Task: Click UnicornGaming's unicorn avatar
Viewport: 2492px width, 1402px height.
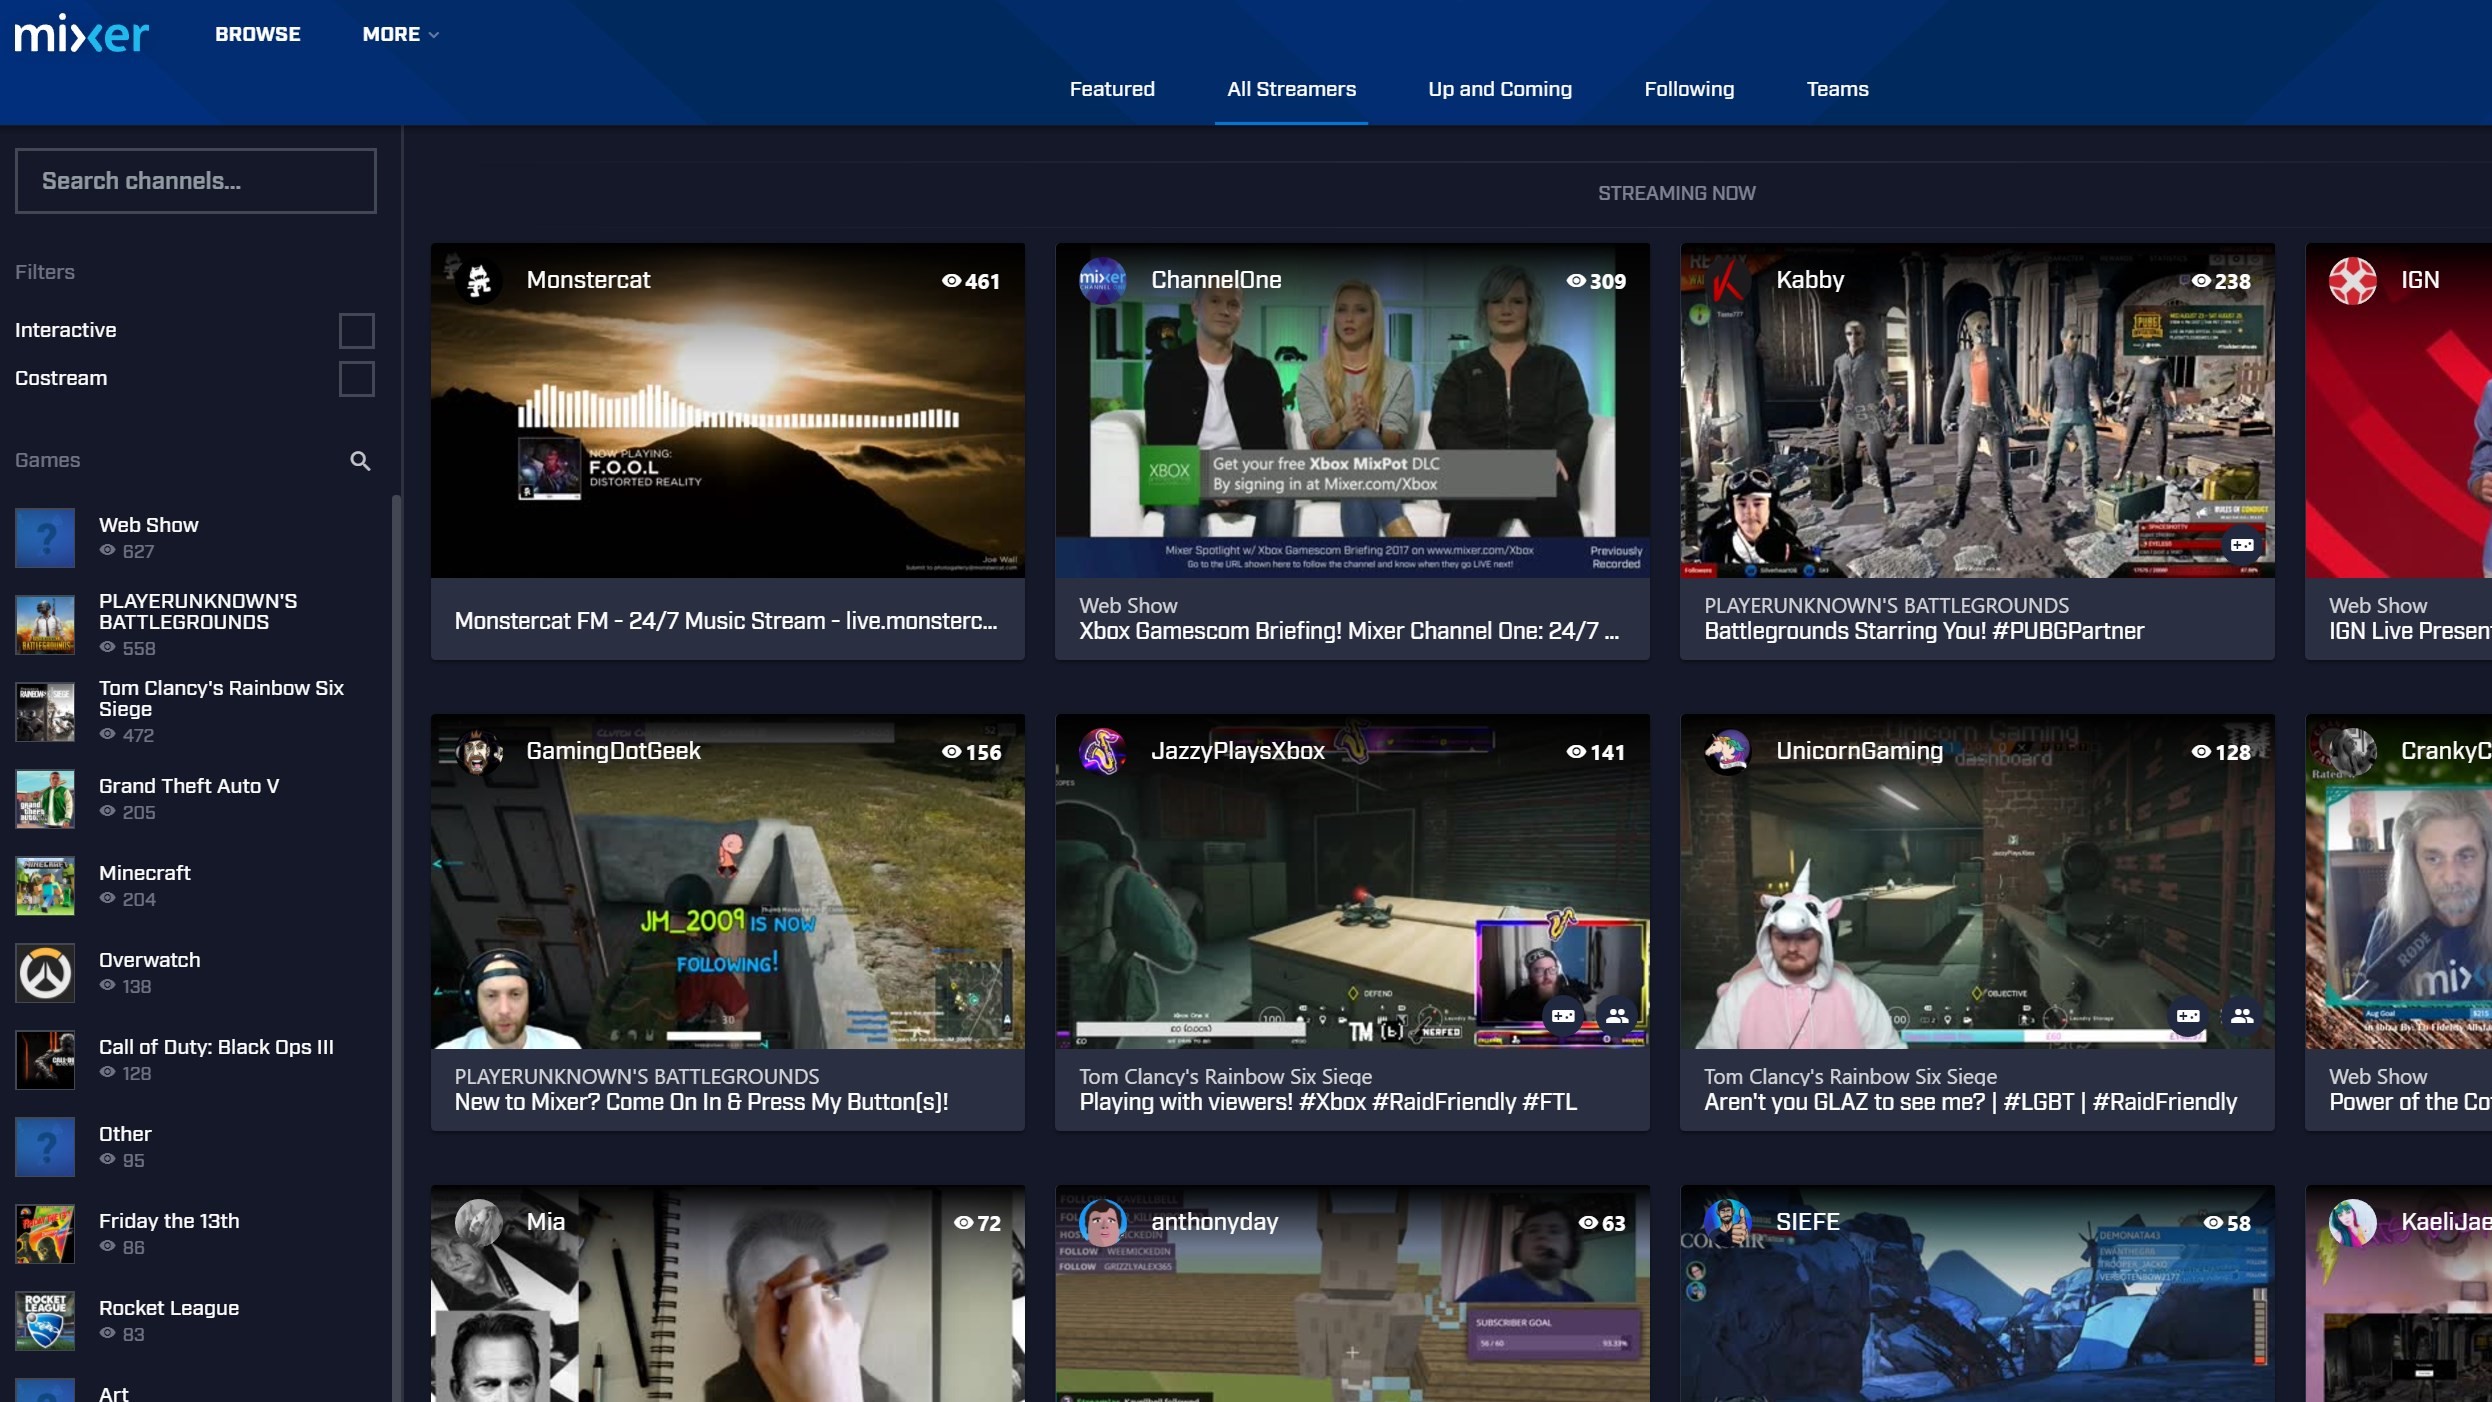Action: click(x=1728, y=751)
